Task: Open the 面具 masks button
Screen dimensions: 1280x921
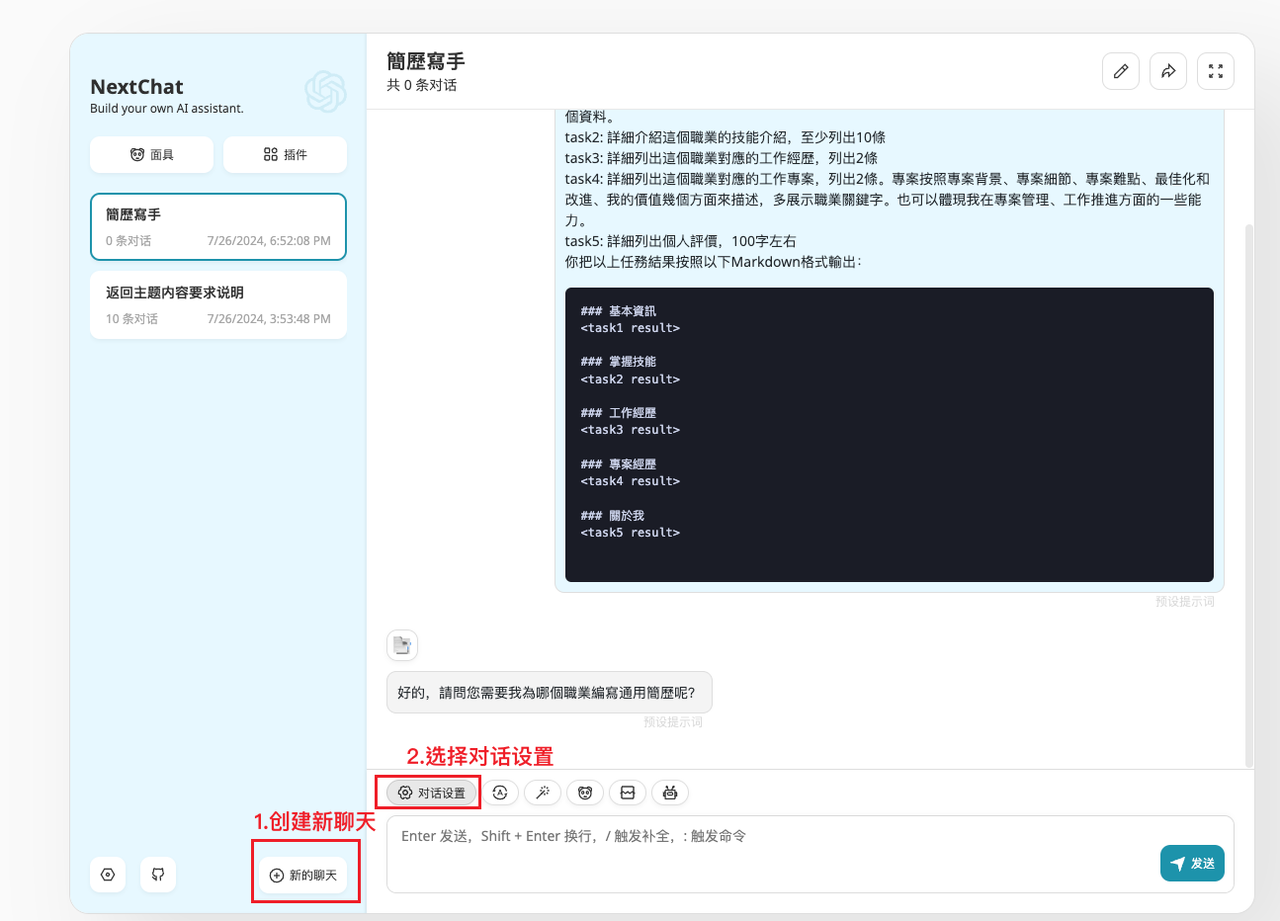Action: click(x=152, y=154)
